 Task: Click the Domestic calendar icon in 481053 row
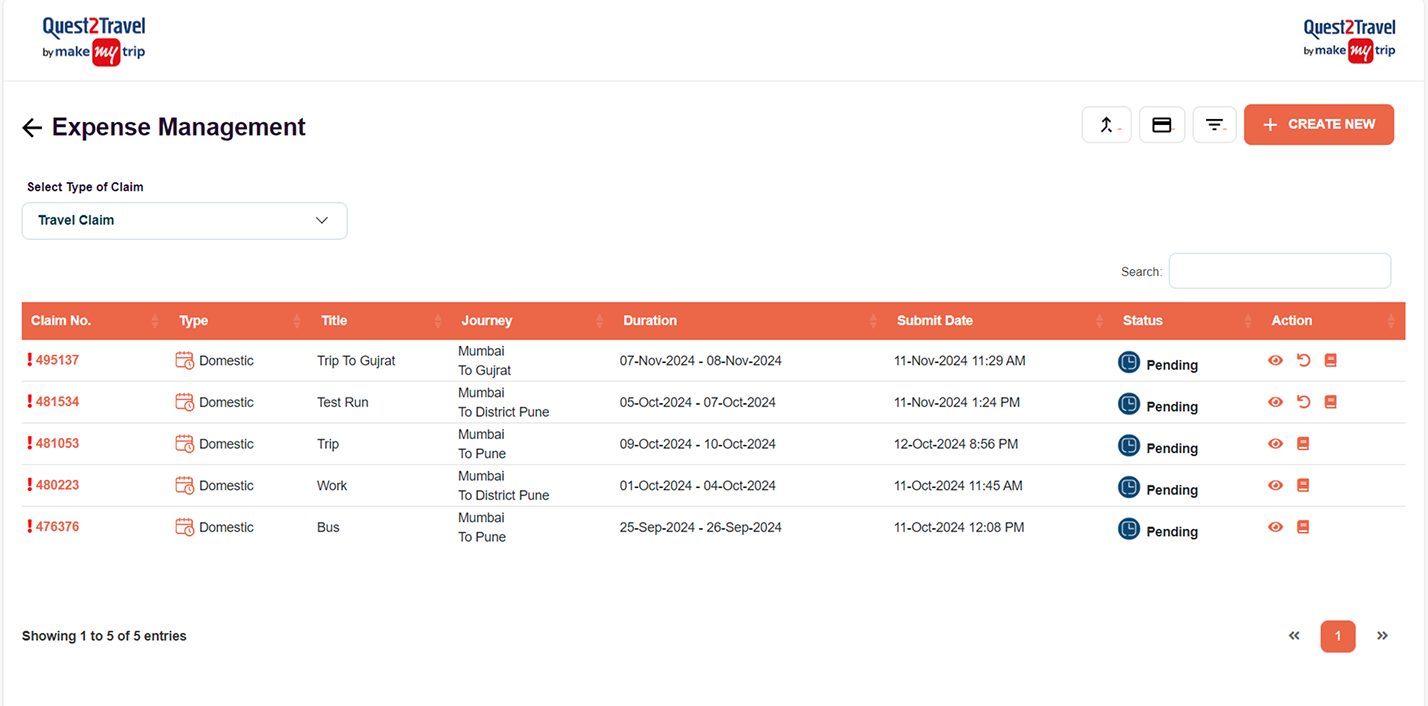click(184, 444)
